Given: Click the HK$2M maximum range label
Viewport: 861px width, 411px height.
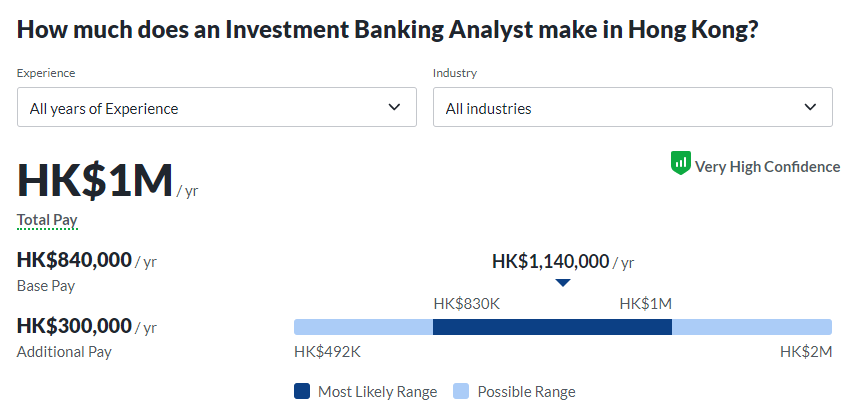Looking at the screenshot, I should point(805,352).
